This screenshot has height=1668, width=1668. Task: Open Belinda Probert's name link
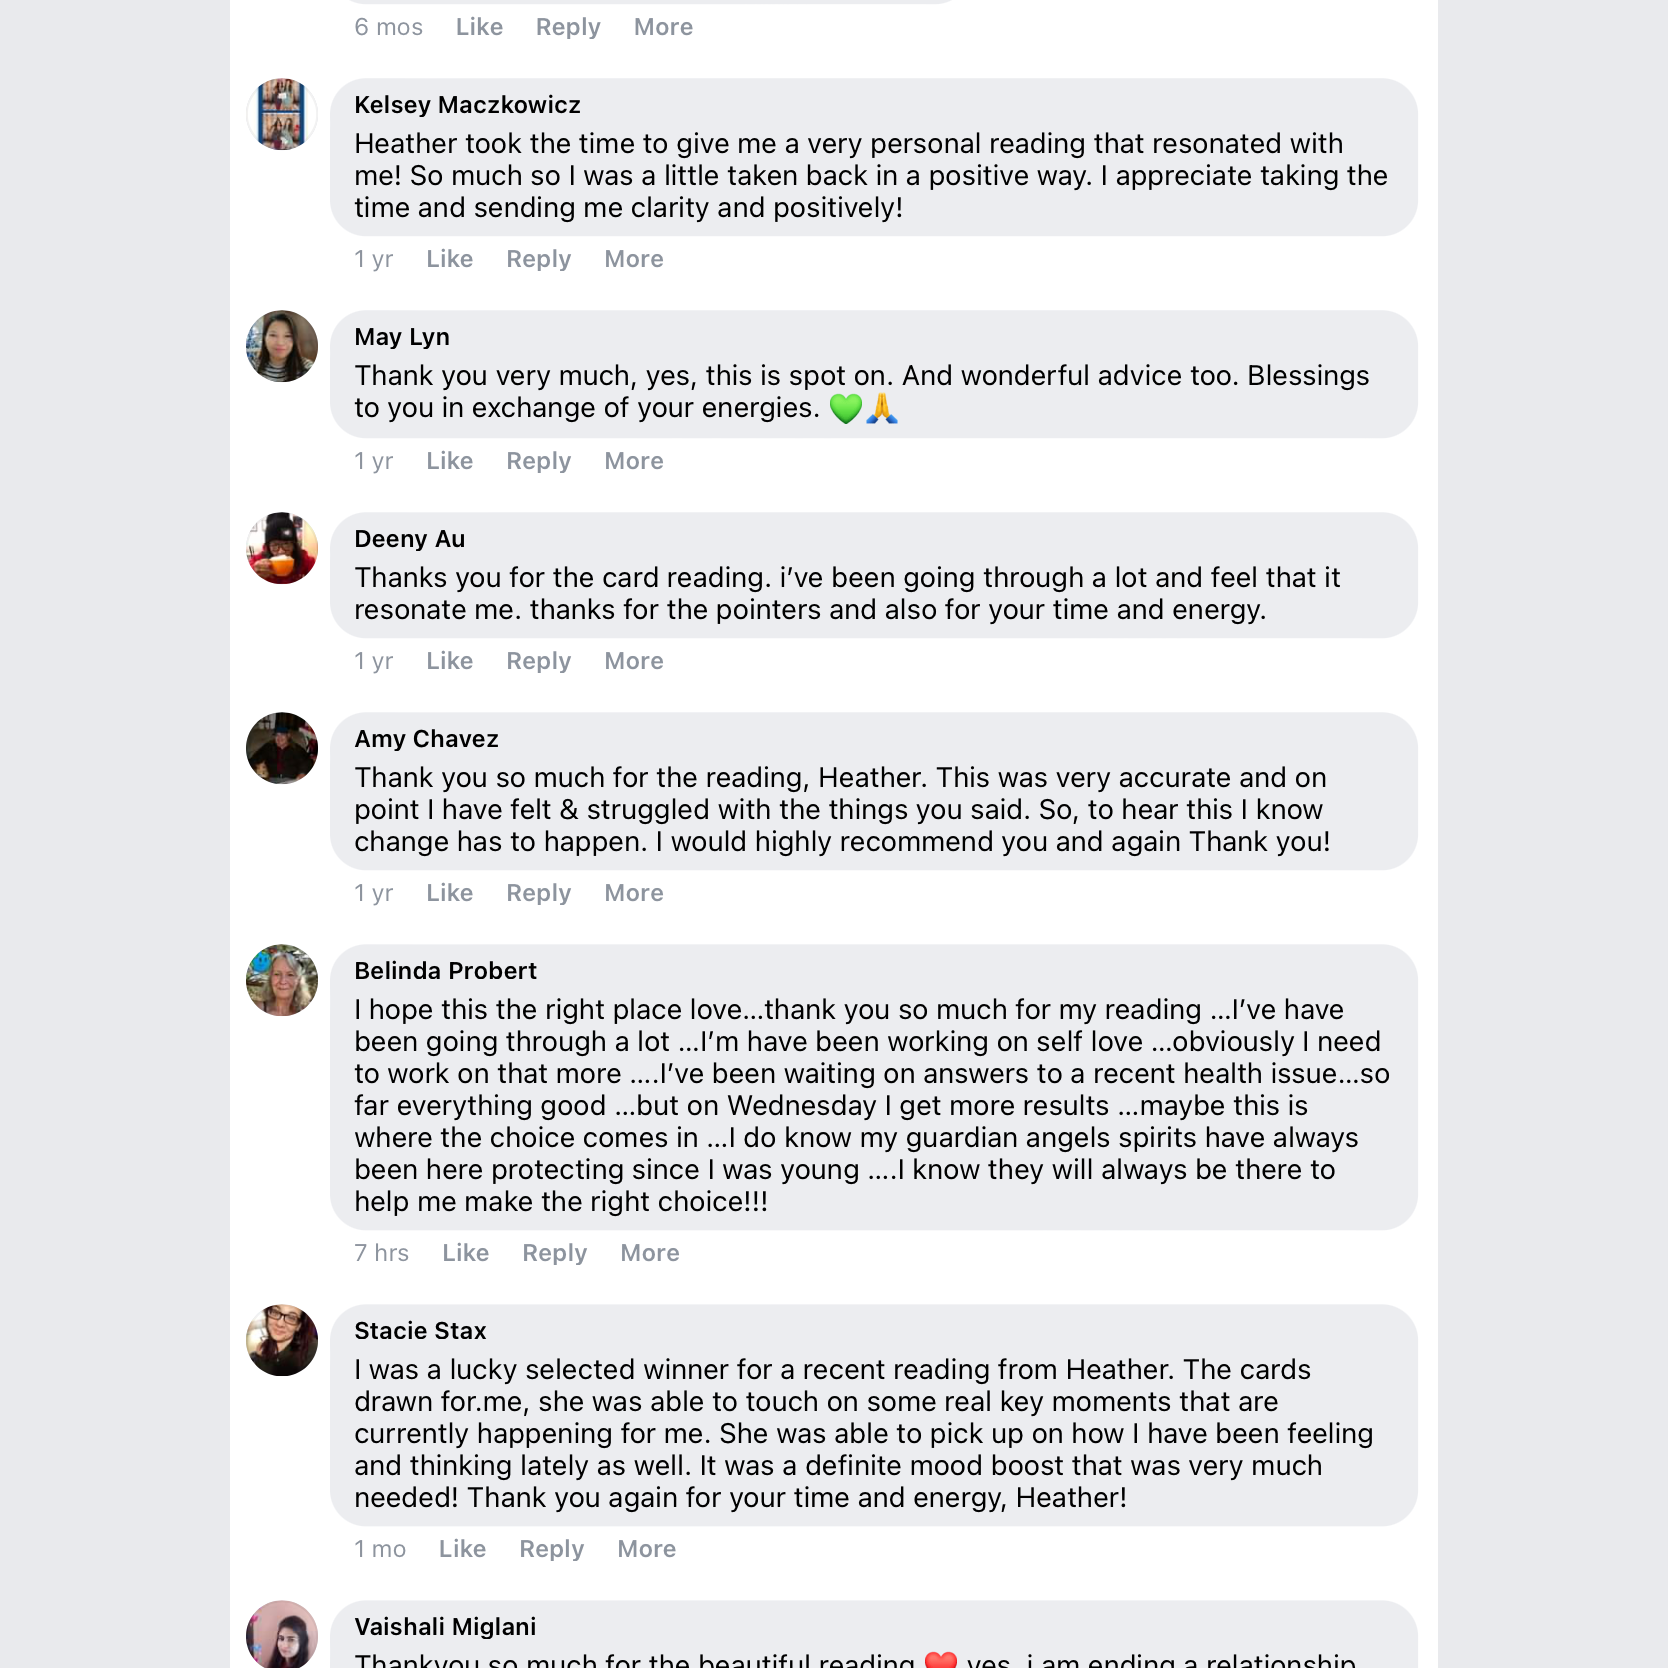(x=445, y=971)
